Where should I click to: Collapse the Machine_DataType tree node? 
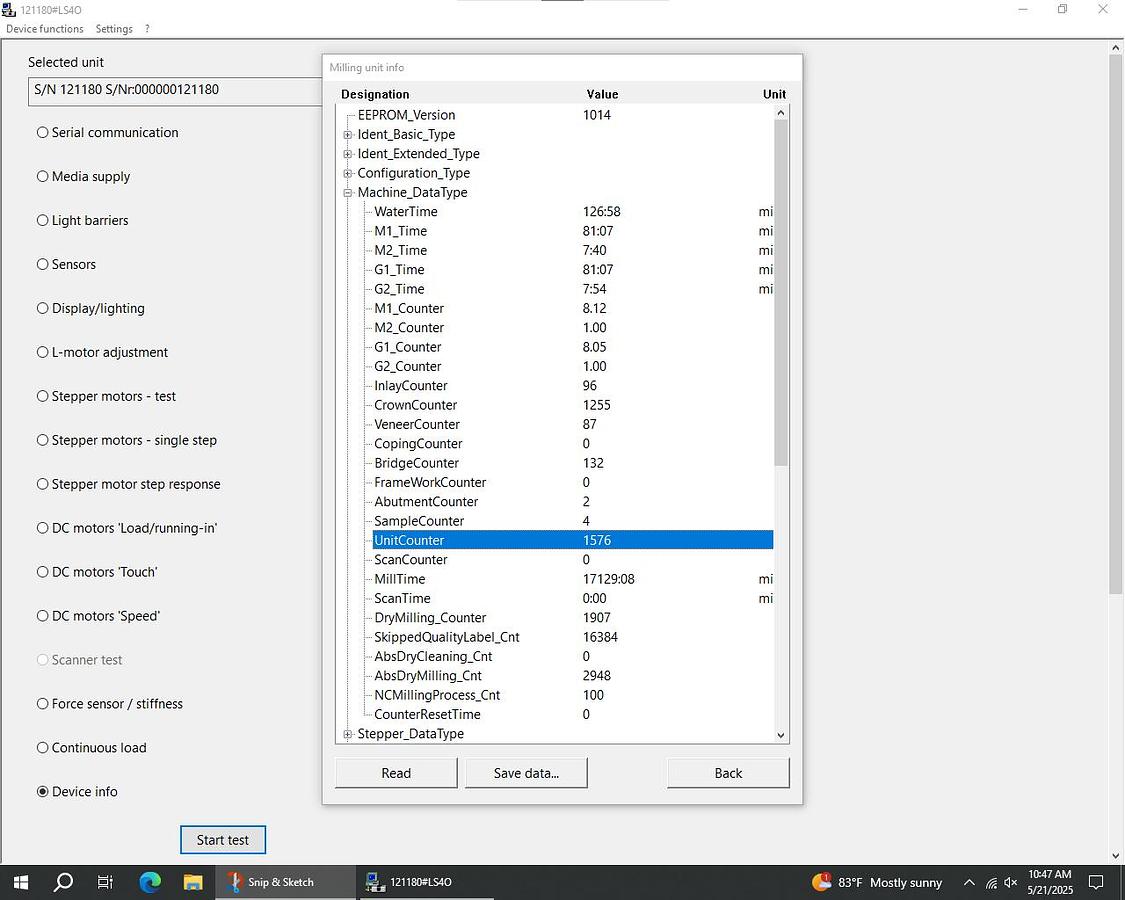pos(348,193)
